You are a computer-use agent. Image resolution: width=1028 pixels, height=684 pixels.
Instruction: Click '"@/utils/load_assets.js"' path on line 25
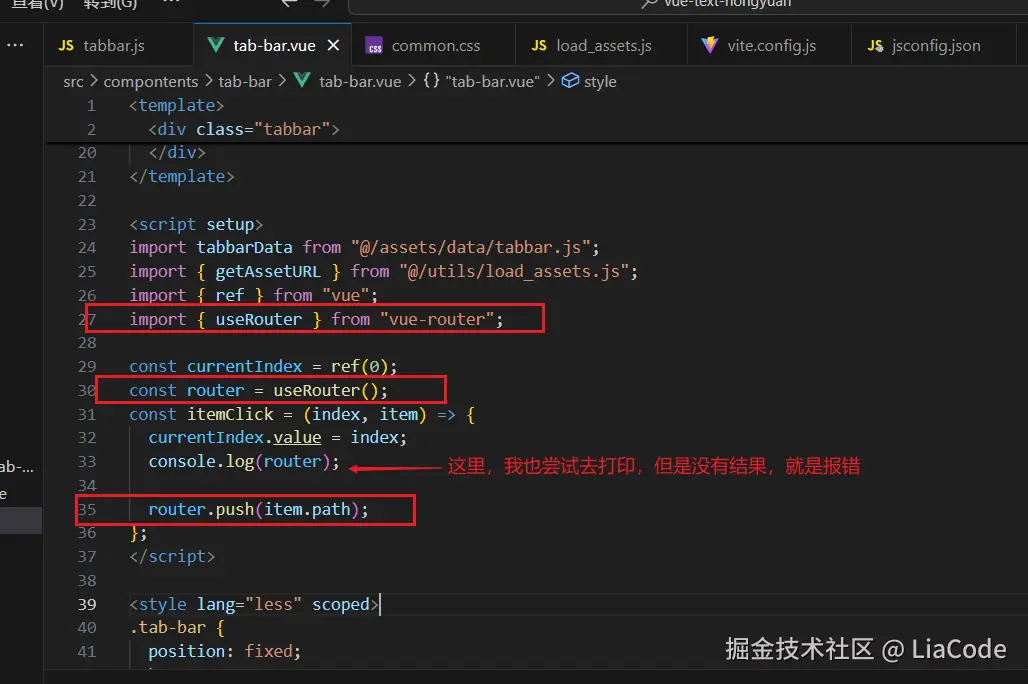(514, 271)
